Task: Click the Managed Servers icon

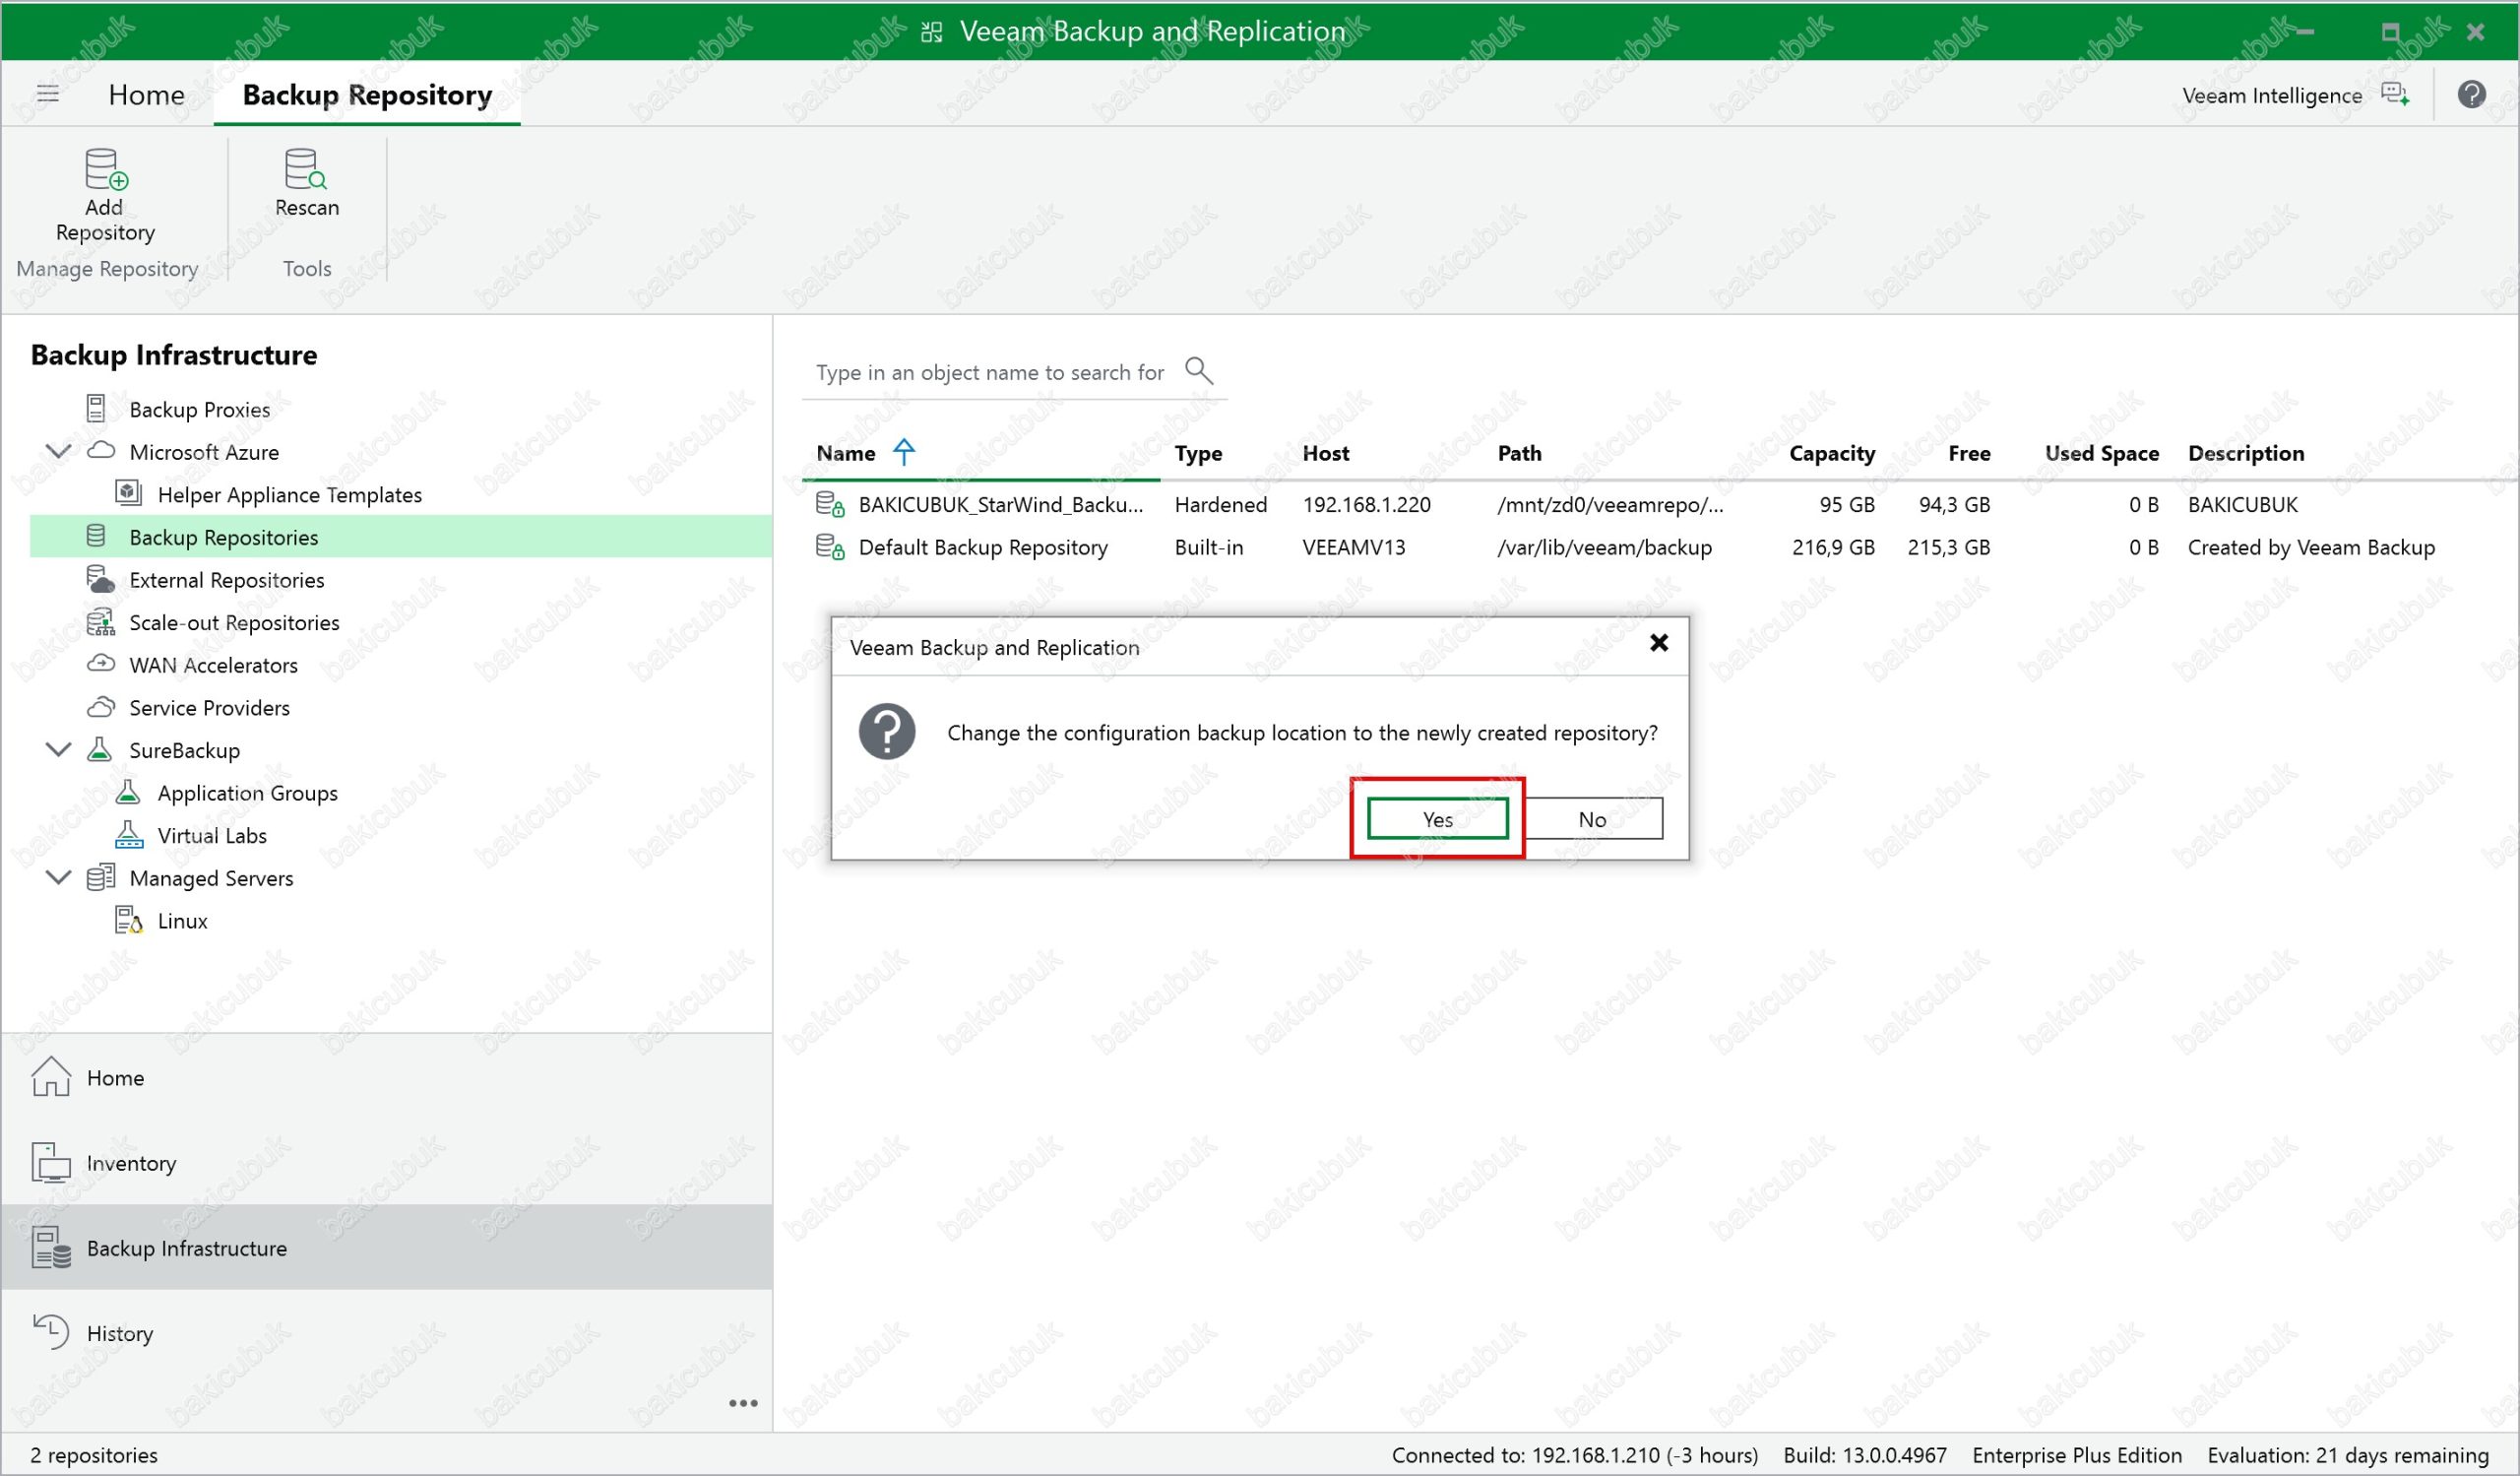Action: coord(100,877)
